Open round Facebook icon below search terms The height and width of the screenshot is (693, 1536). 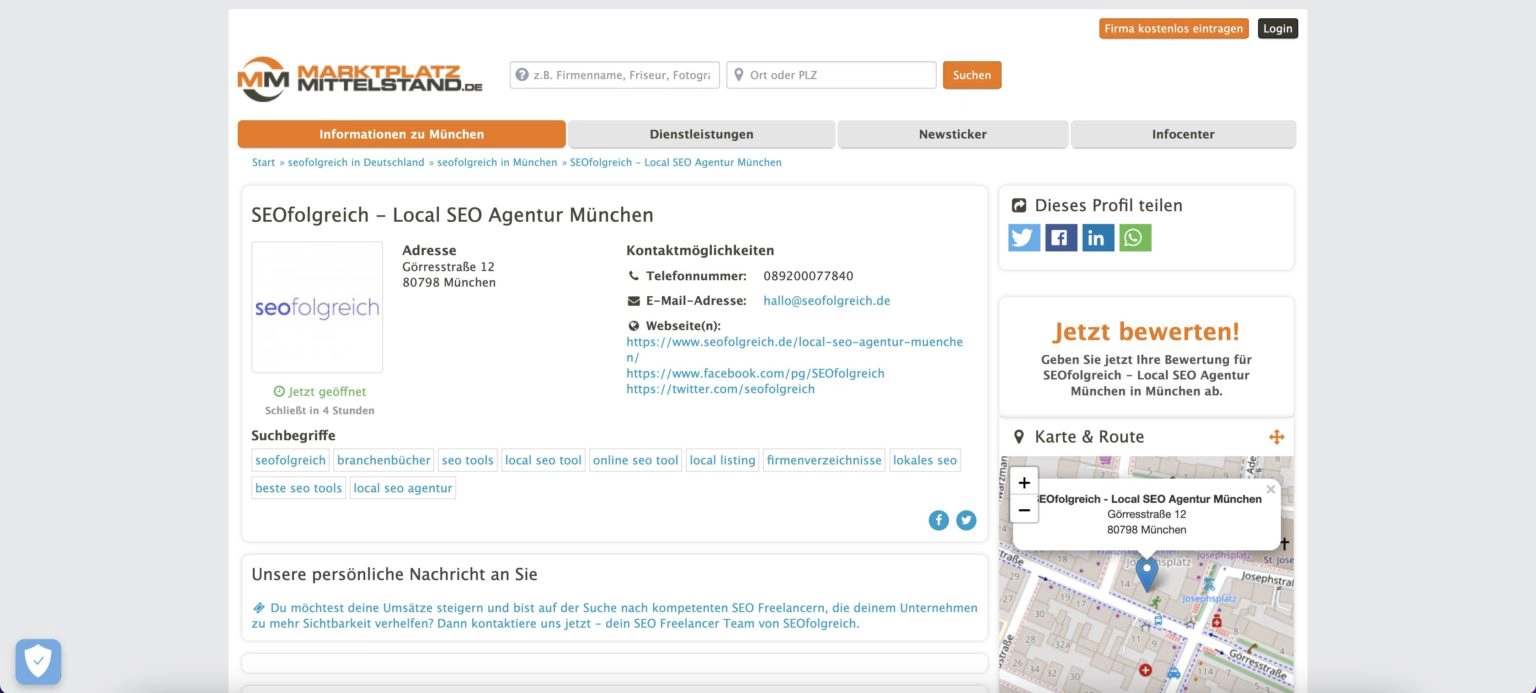938,520
